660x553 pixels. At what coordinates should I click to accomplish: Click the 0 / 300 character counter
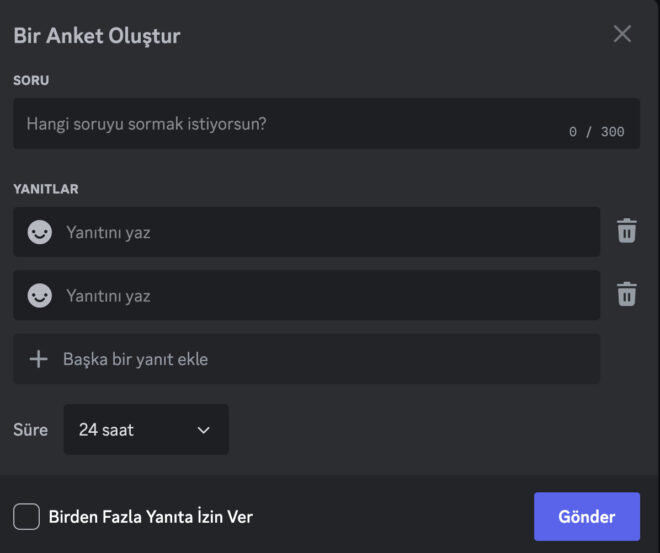click(x=596, y=132)
